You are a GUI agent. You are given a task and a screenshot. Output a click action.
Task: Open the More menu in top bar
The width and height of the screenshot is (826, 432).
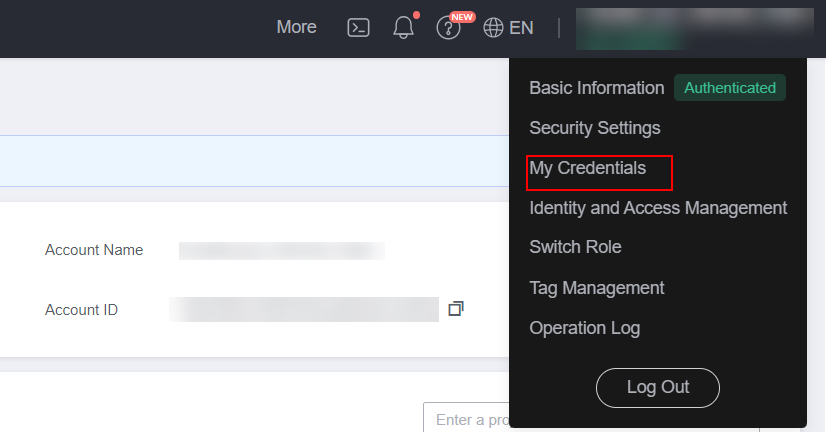pyautogui.click(x=297, y=27)
